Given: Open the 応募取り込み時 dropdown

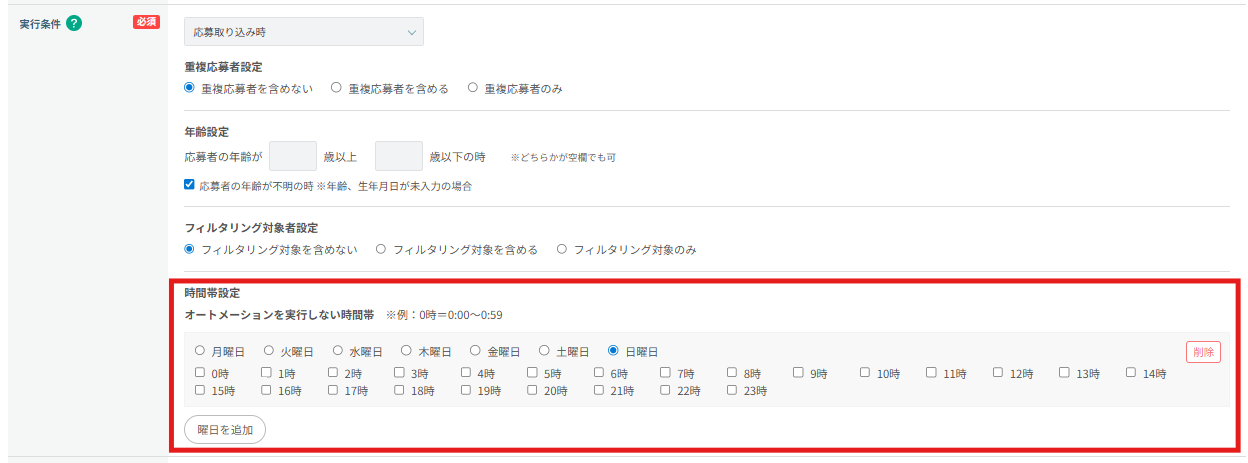Looking at the screenshot, I should (x=304, y=32).
